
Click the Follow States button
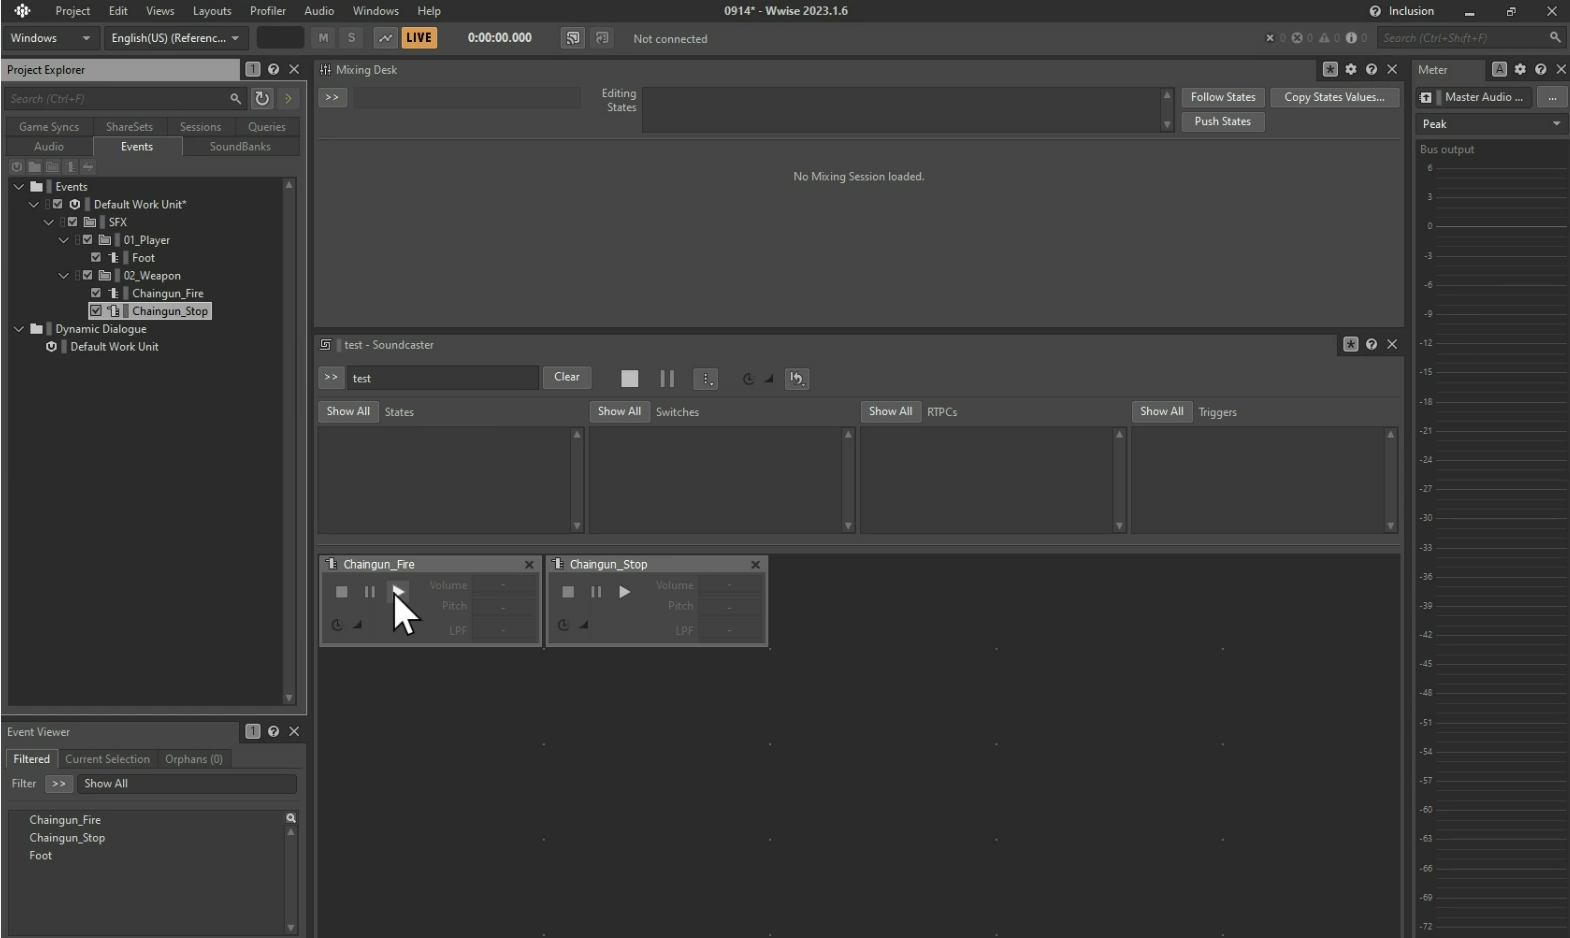[1223, 97]
